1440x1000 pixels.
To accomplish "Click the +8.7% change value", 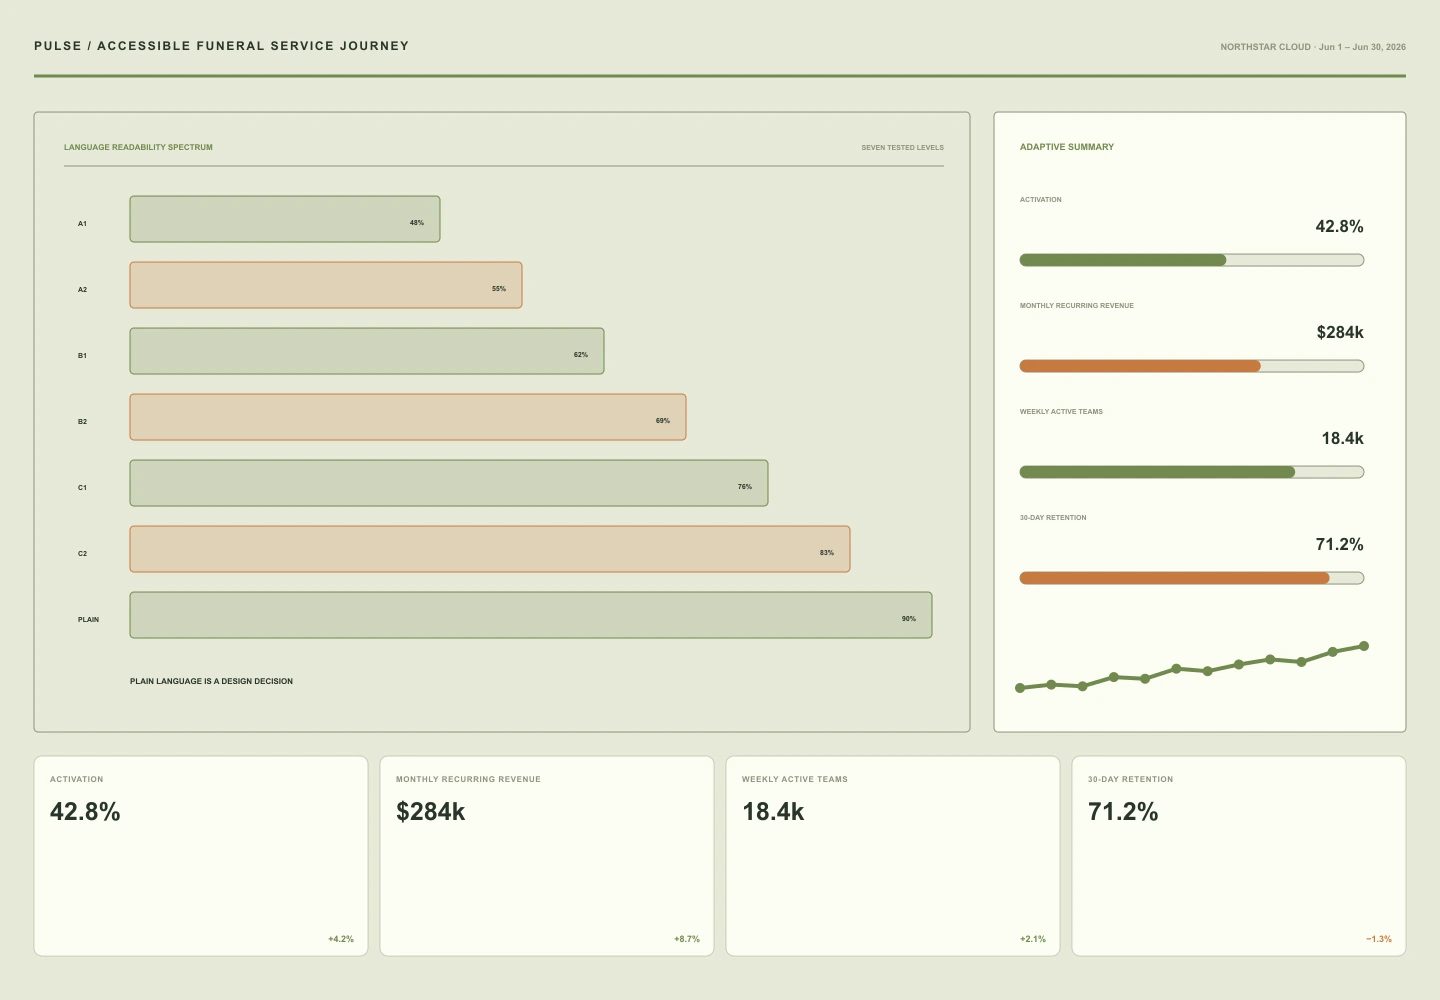I will pyautogui.click(x=687, y=939).
